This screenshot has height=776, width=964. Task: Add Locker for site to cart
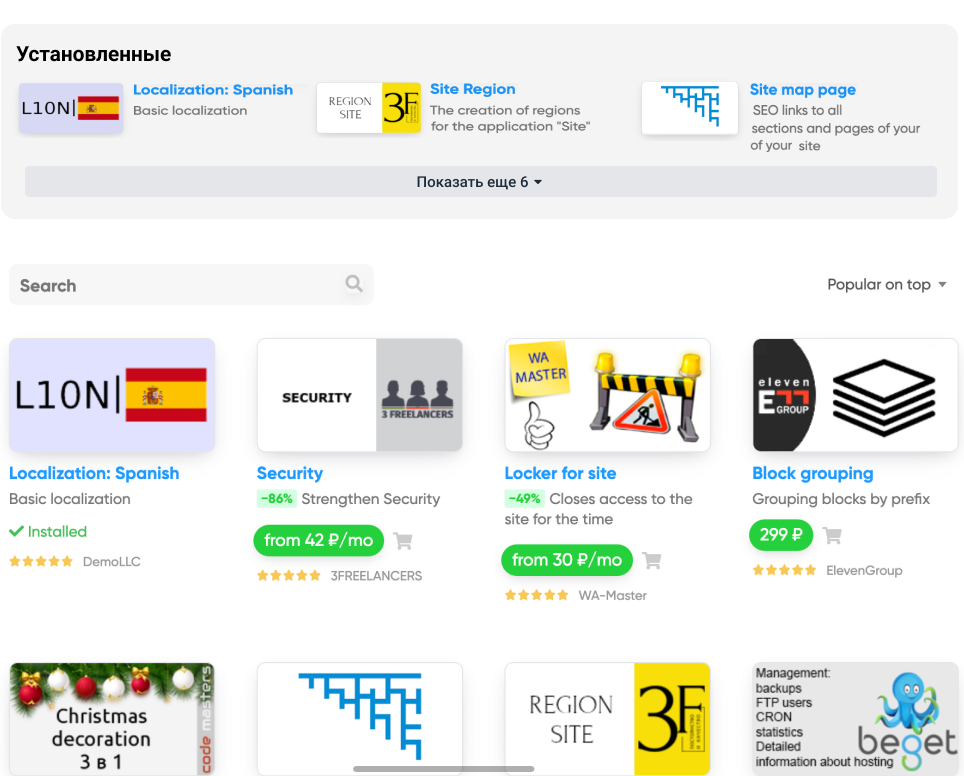click(652, 560)
